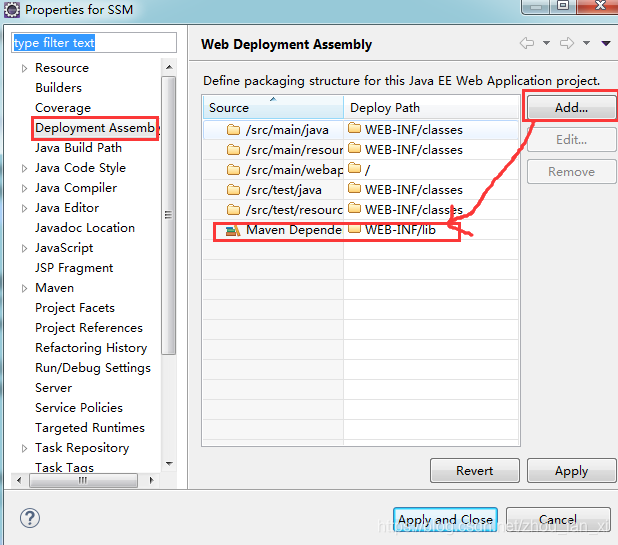Click the help question mark icon
This screenshot has width=618, height=545.
coord(30,518)
